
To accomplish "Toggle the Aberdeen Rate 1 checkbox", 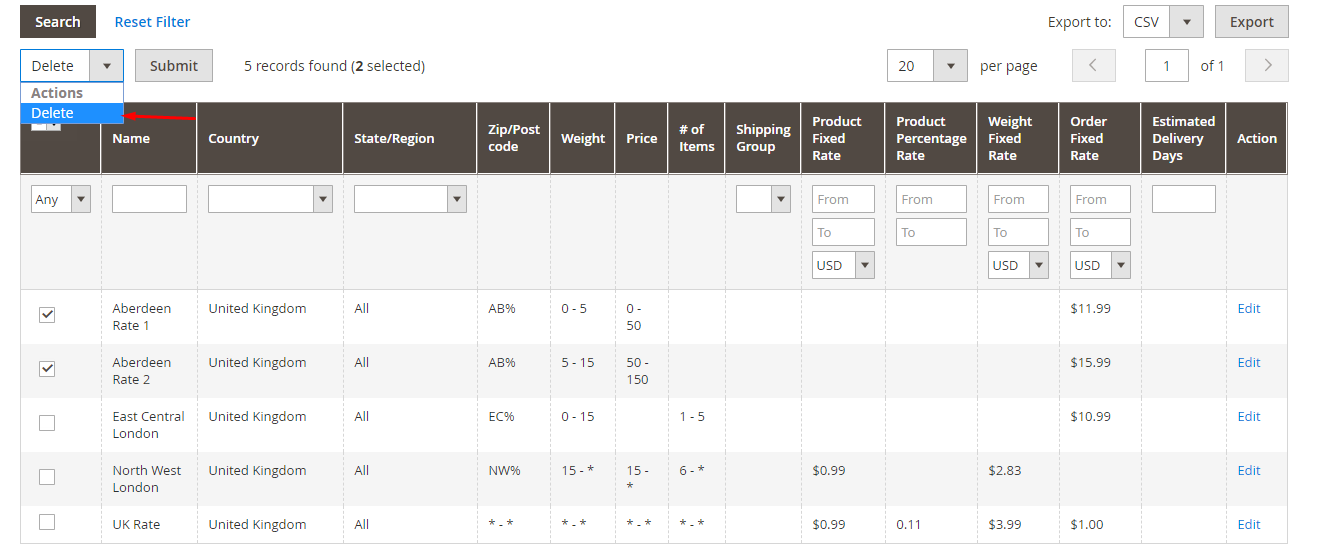I will [x=47, y=315].
